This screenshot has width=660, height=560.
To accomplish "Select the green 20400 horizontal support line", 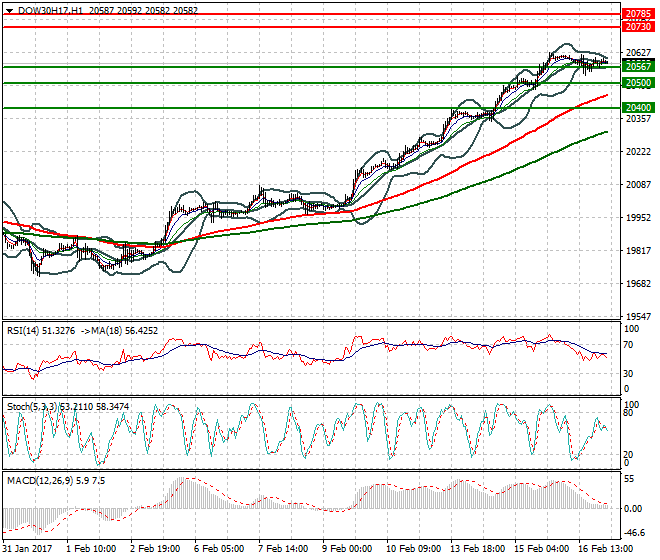I will 311,108.
